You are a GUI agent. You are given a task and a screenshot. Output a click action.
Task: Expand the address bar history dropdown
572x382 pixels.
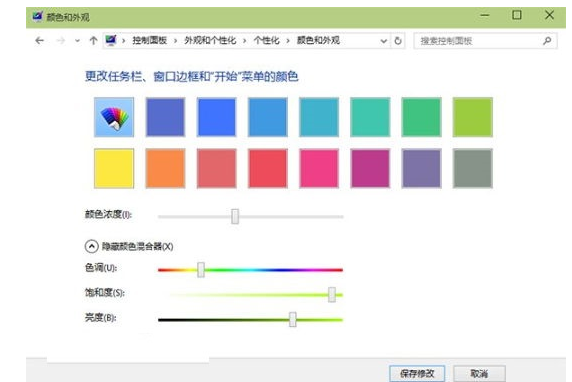[x=383, y=41]
